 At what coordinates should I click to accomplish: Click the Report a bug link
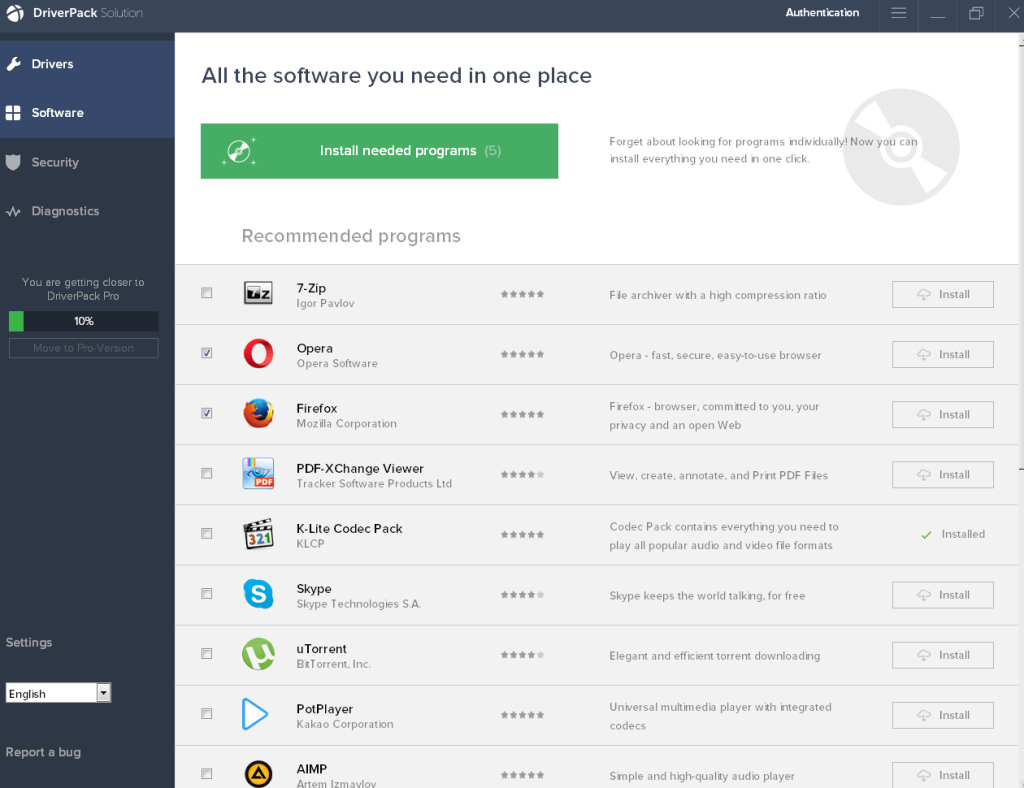pyautogui.click(x=43, y=751)
